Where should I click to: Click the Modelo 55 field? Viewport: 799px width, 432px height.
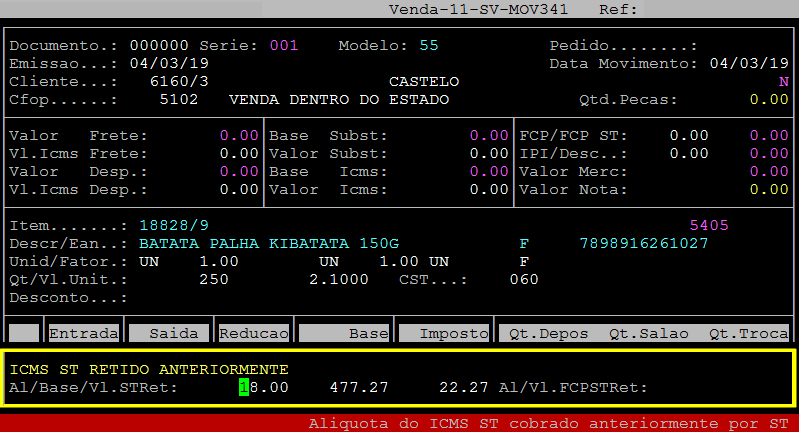429,46
